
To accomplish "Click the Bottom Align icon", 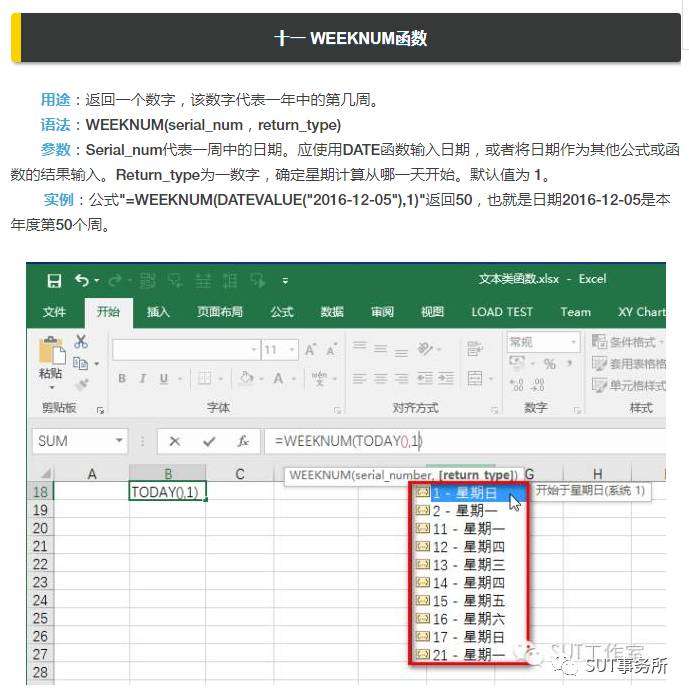I will [x=401, y=352].
